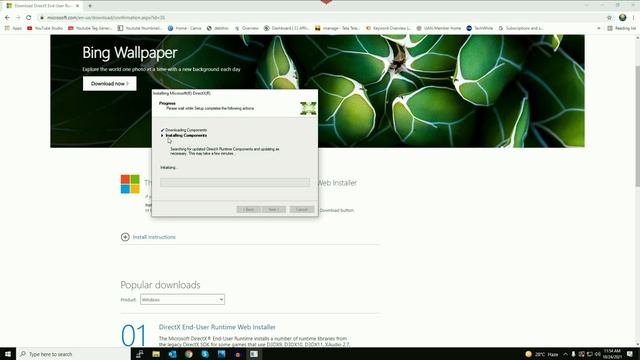This screenshot has width=640, height=360.
Task: Open the Reading list
Action: (x=621, y=28)
